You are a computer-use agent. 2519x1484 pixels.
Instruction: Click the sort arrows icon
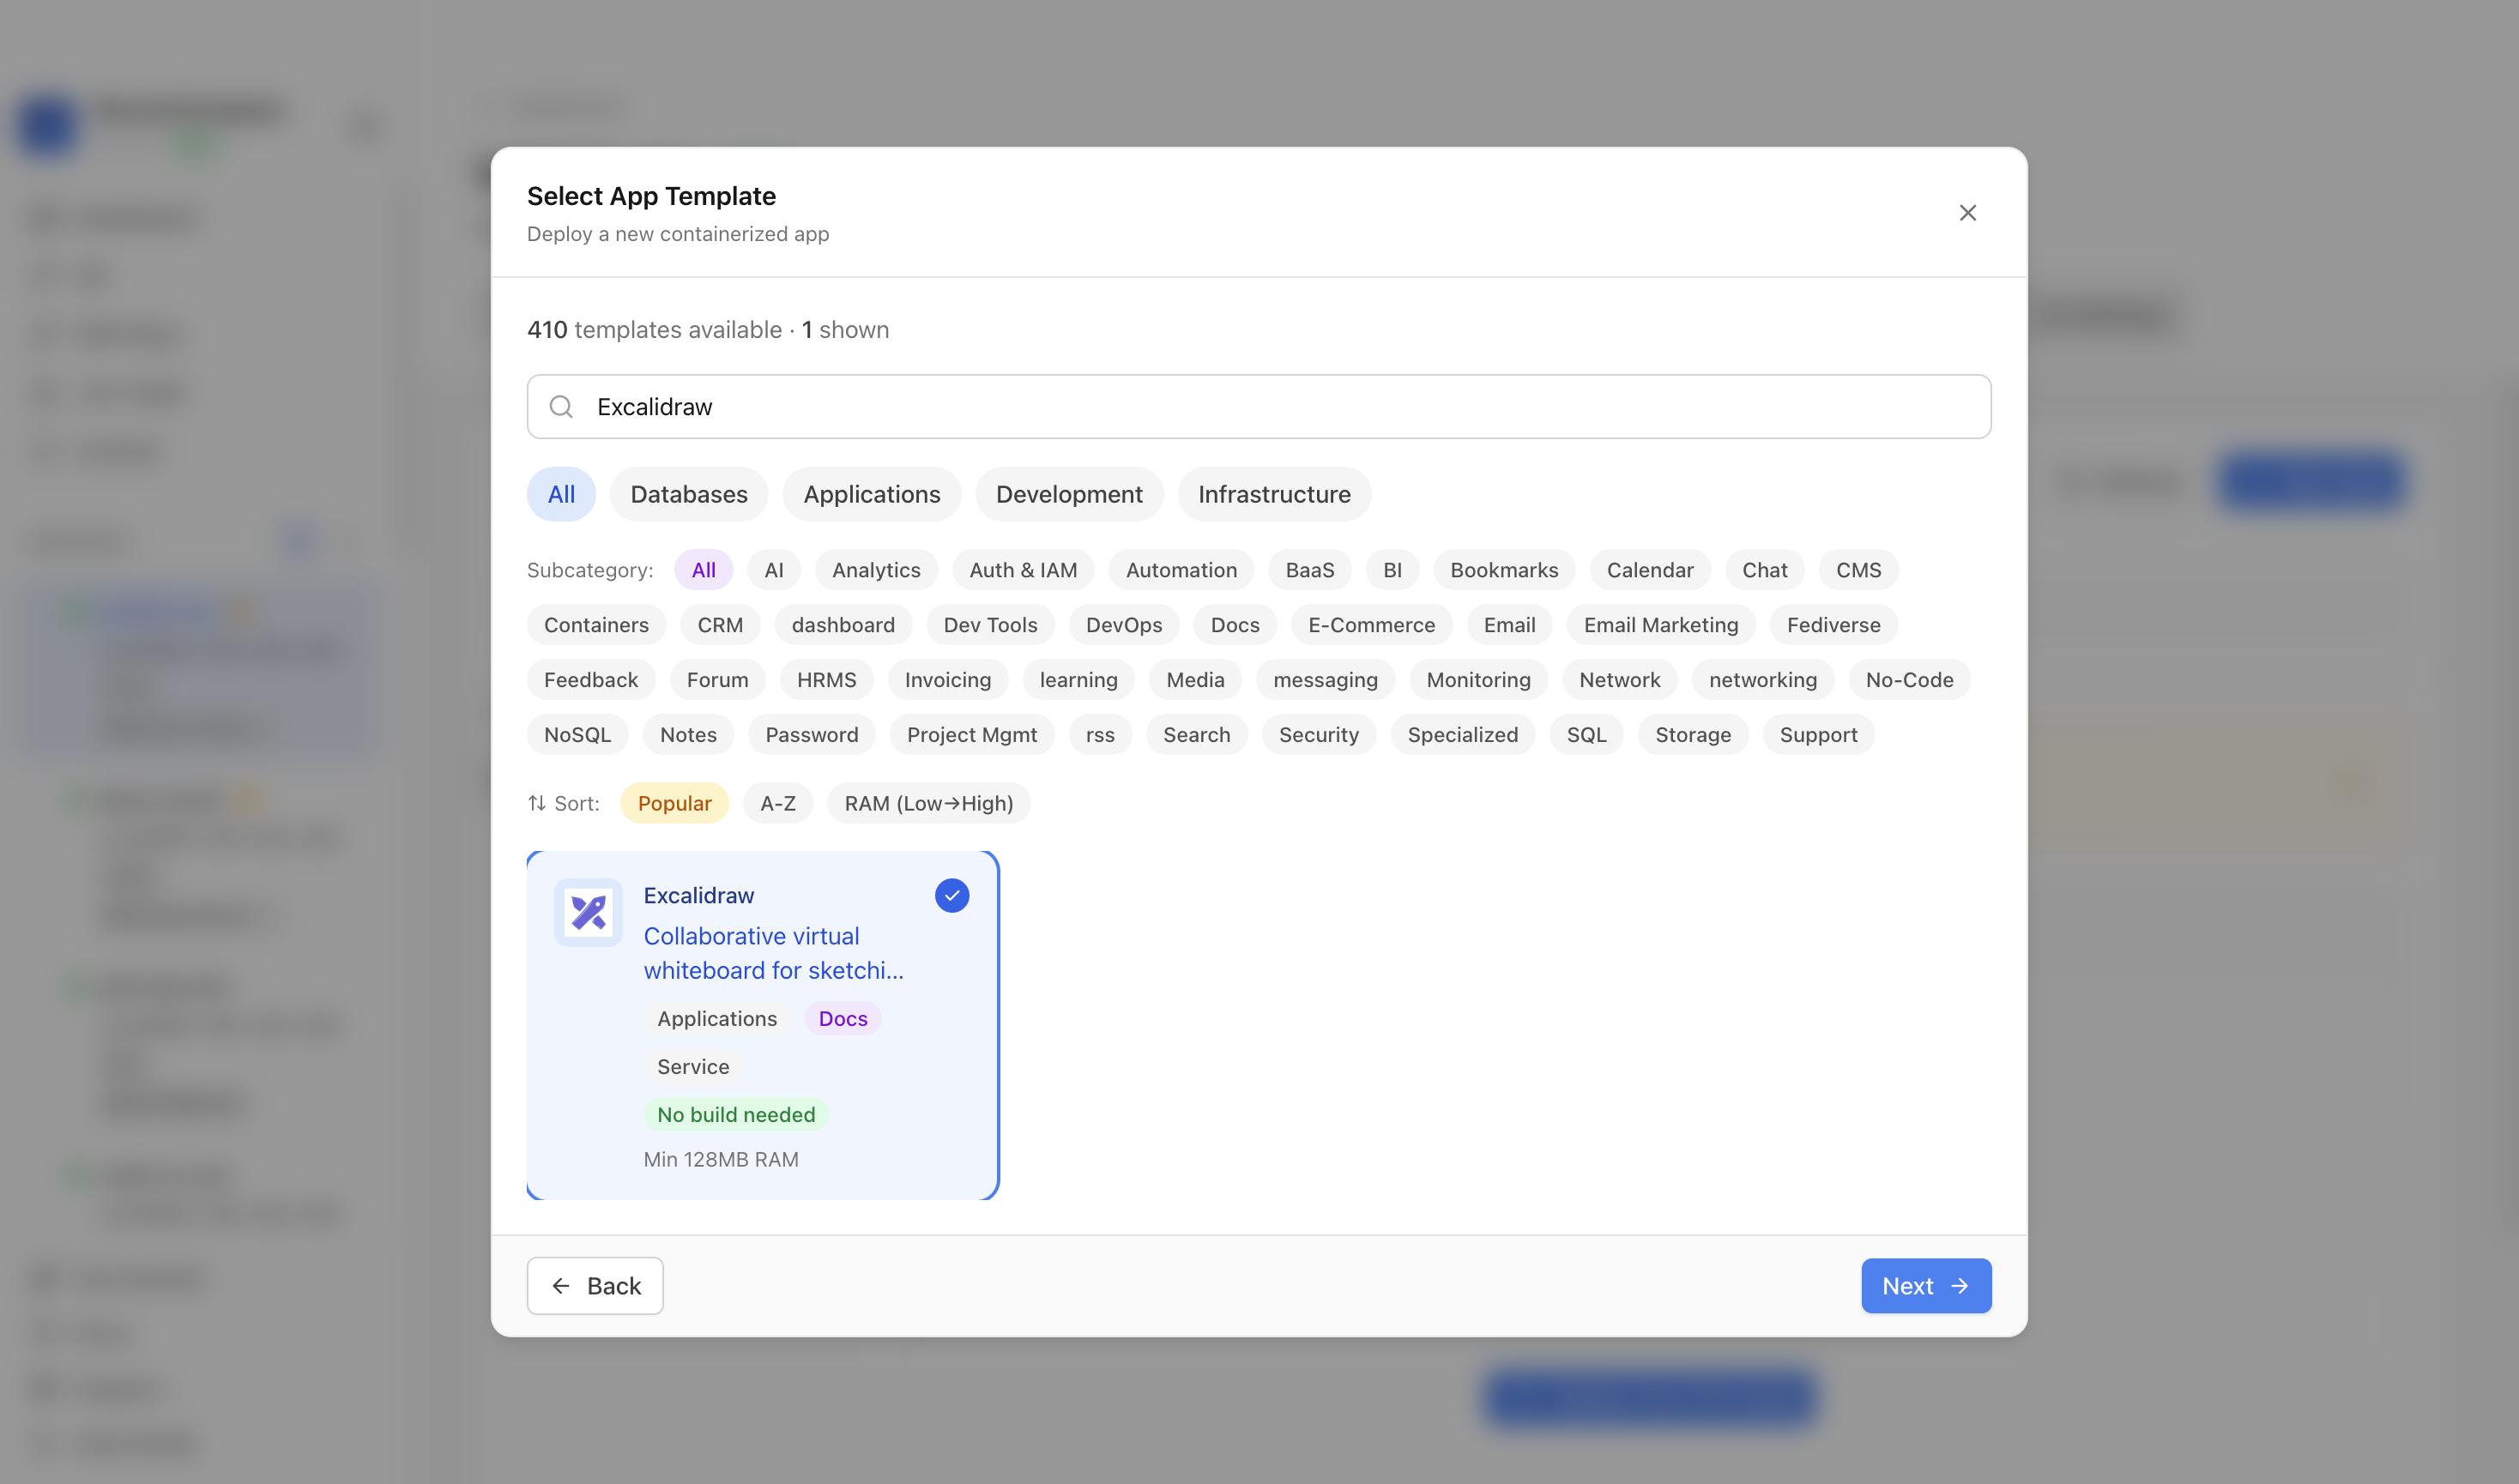[537, 803]
